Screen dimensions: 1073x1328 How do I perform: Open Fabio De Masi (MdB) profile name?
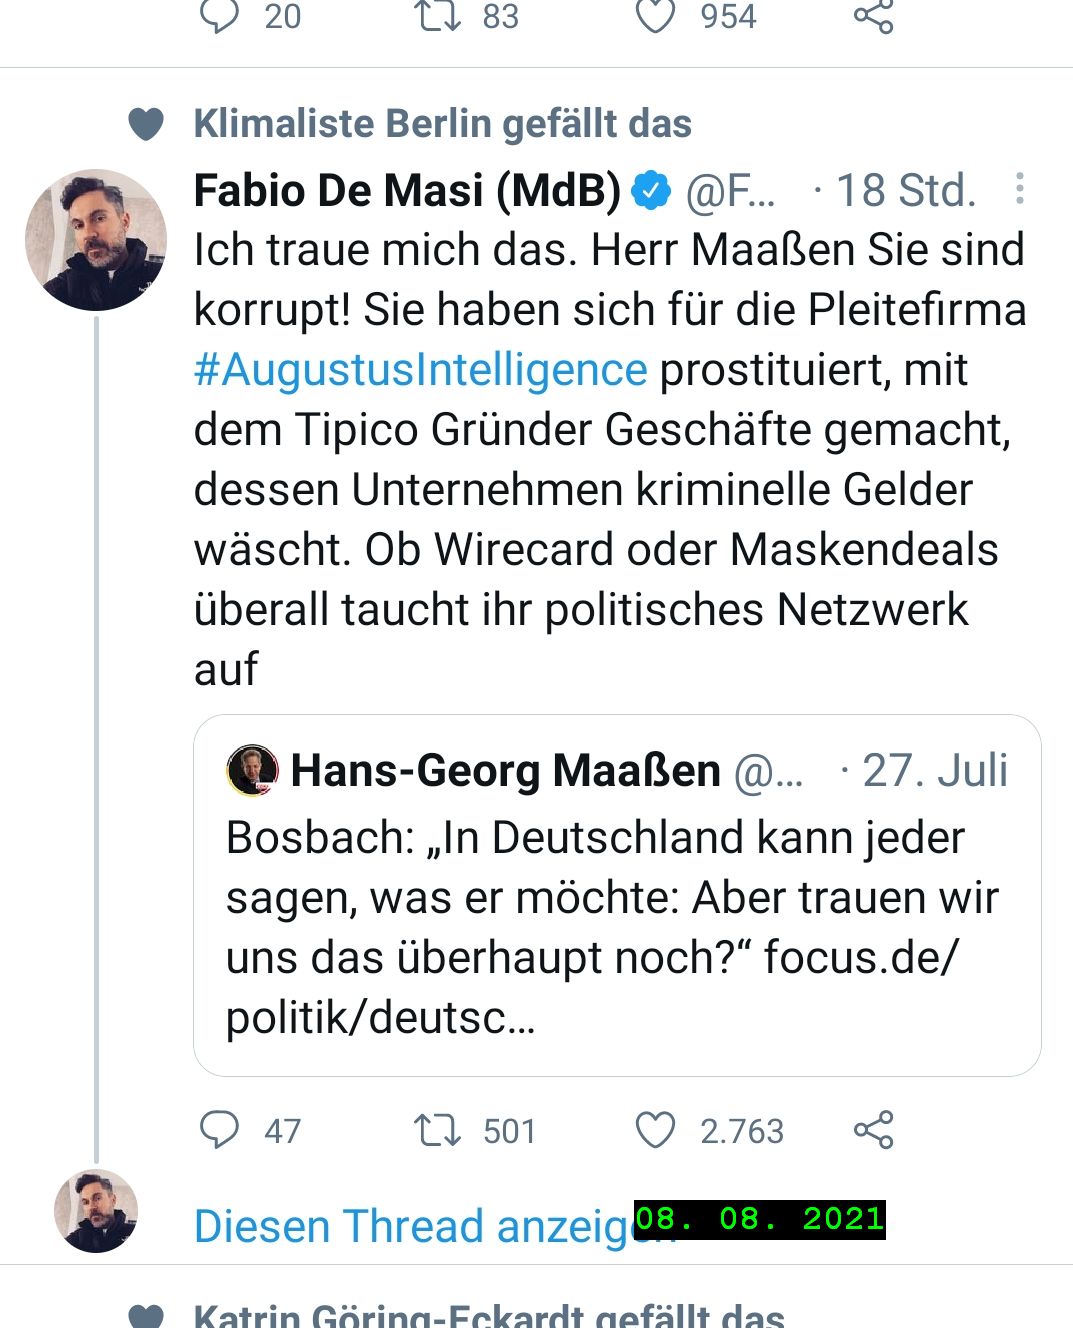[407, 190]
